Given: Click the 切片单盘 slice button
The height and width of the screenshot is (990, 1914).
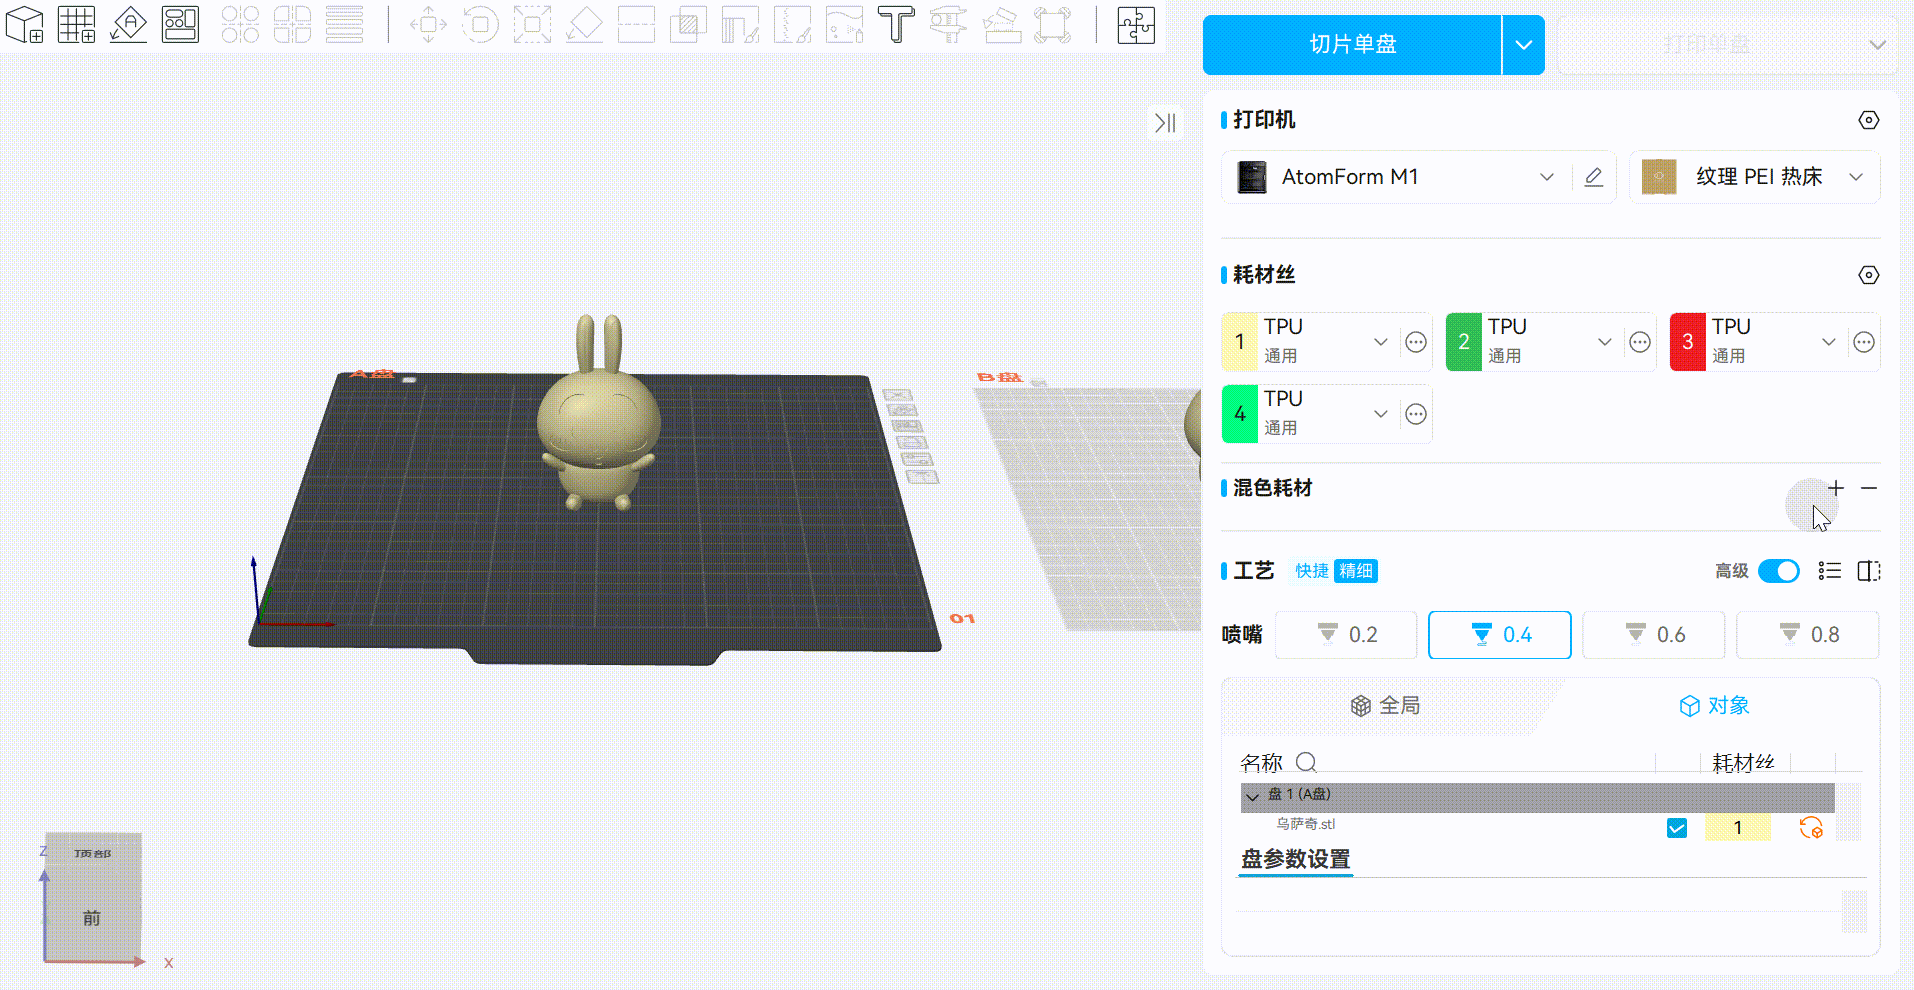Looking at the screenshot, I should click(x=1352, y=45).
